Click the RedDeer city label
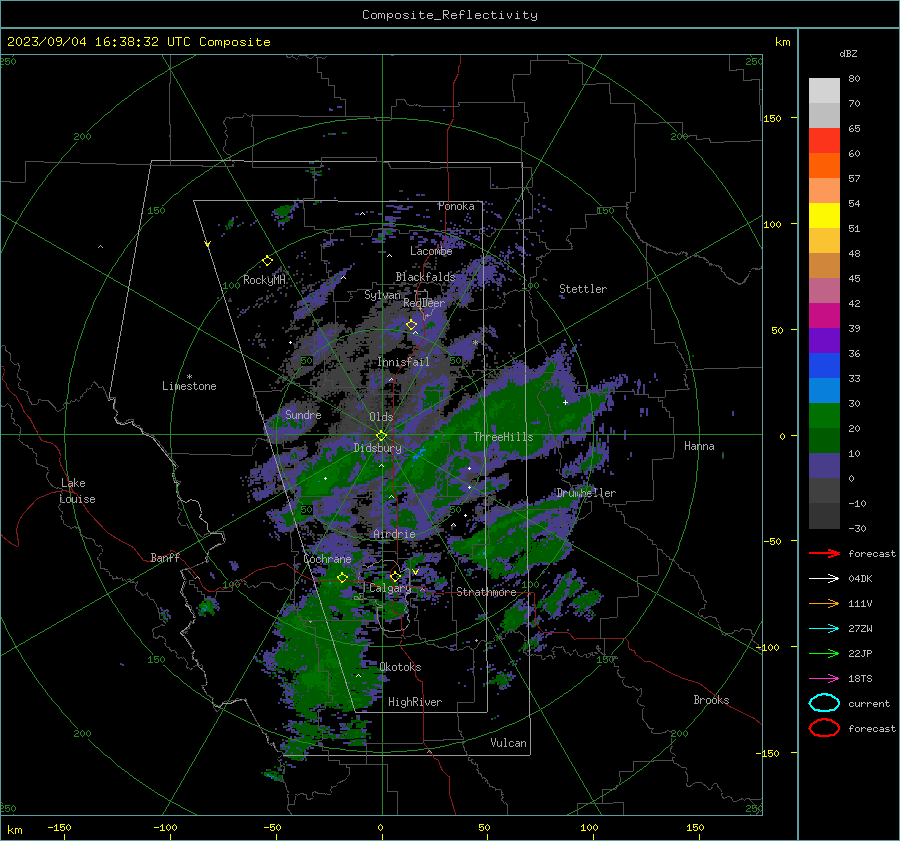This screenshot has height=841, width=900. 424,303
